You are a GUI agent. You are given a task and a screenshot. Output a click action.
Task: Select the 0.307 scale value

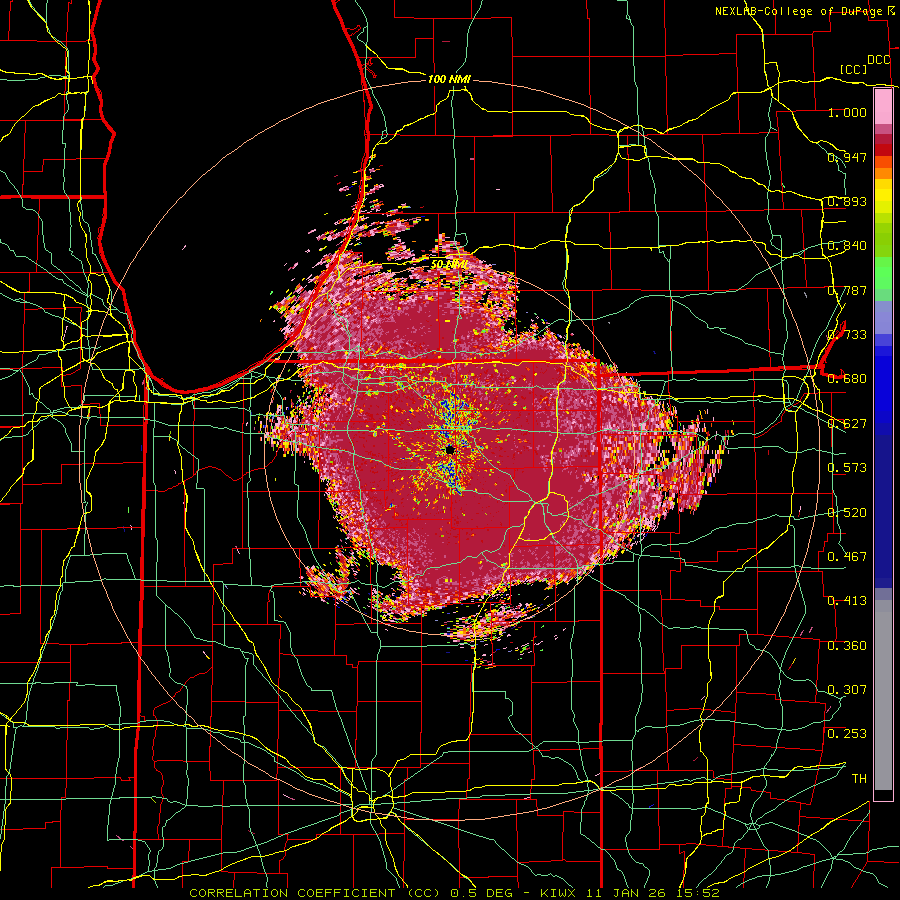847,690
